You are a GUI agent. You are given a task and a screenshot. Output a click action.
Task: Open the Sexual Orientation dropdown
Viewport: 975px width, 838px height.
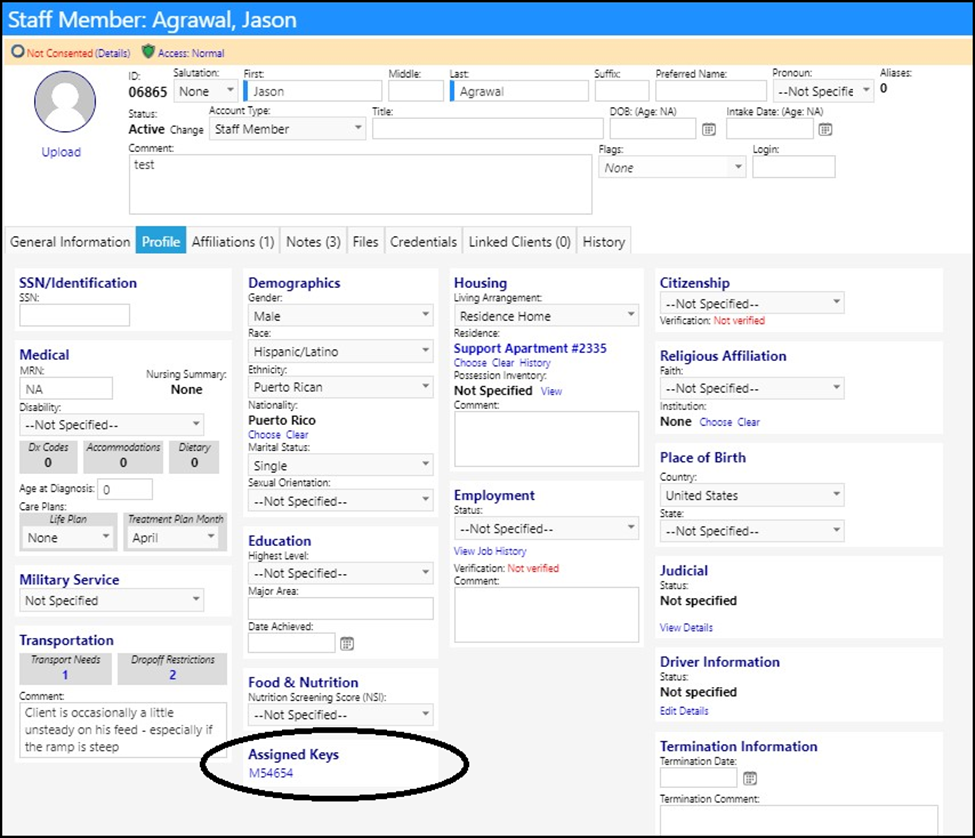tap(340, 500)
